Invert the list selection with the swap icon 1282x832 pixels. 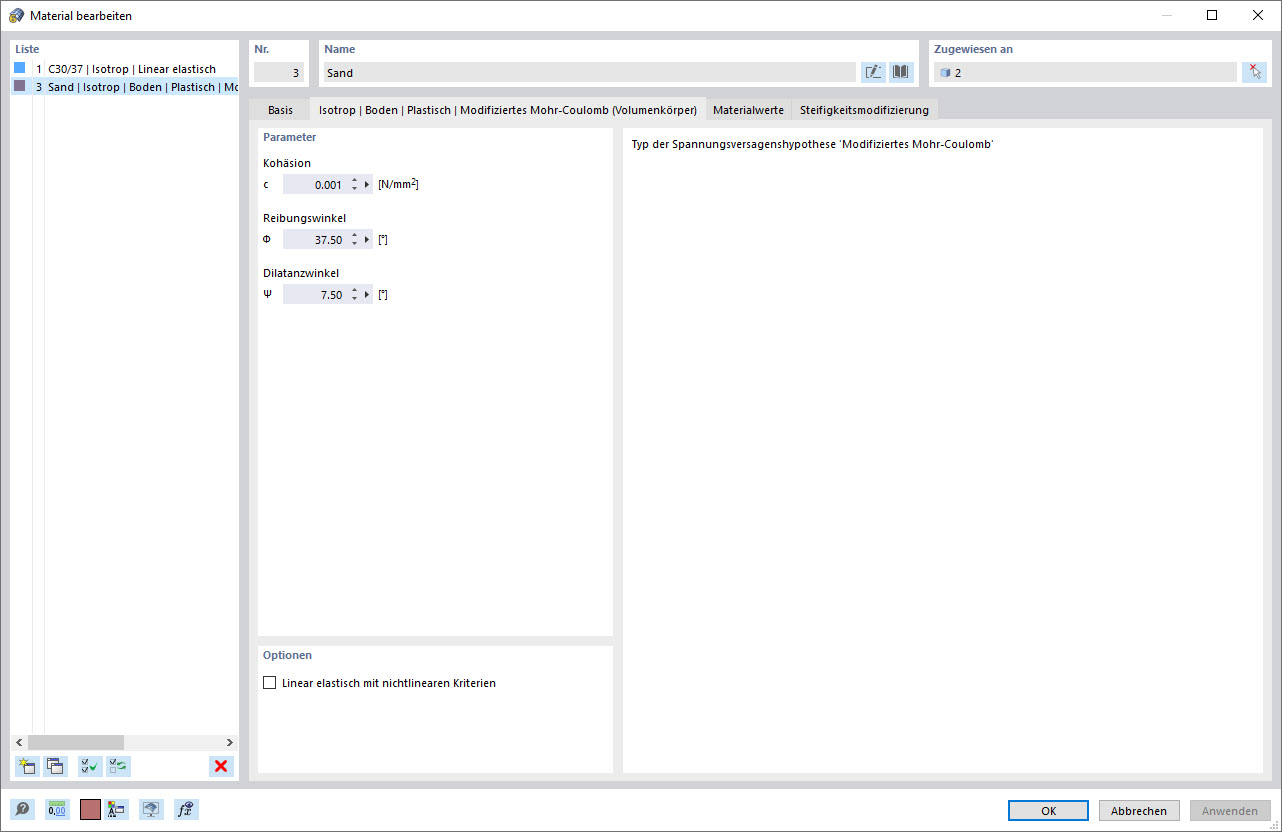pos(118,767)
